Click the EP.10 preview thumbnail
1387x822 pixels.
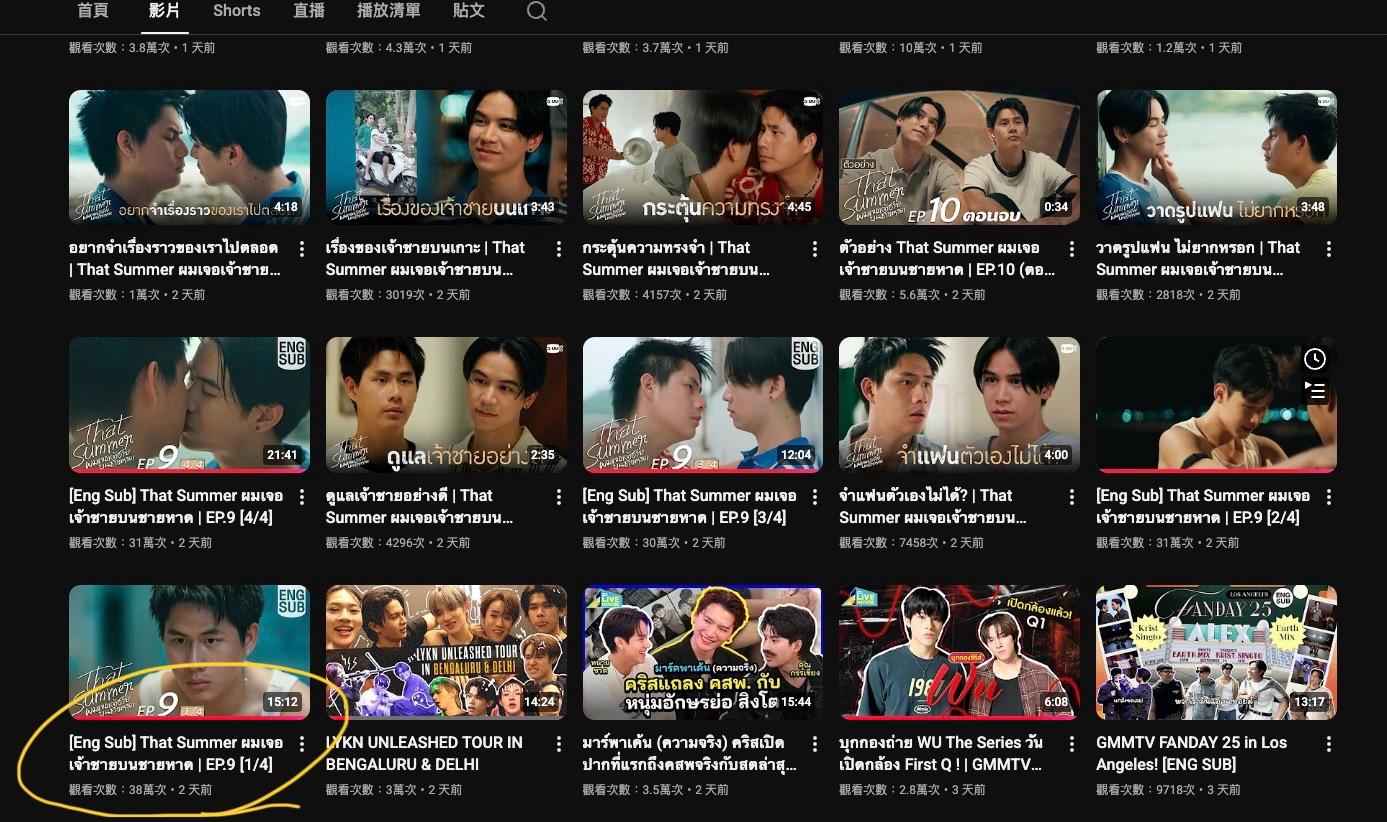tap(959, 157)
